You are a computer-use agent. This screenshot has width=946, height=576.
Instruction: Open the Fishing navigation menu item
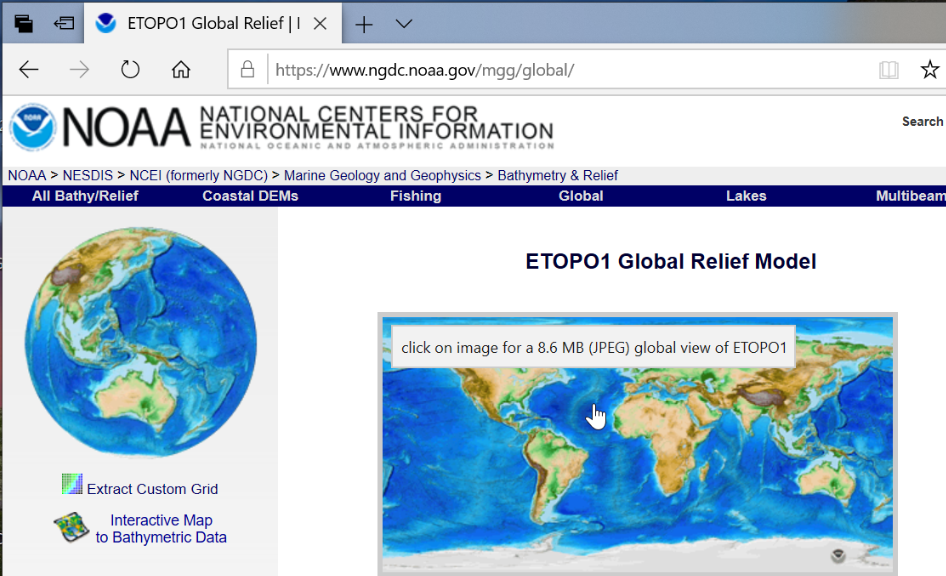tap(415, 196)
